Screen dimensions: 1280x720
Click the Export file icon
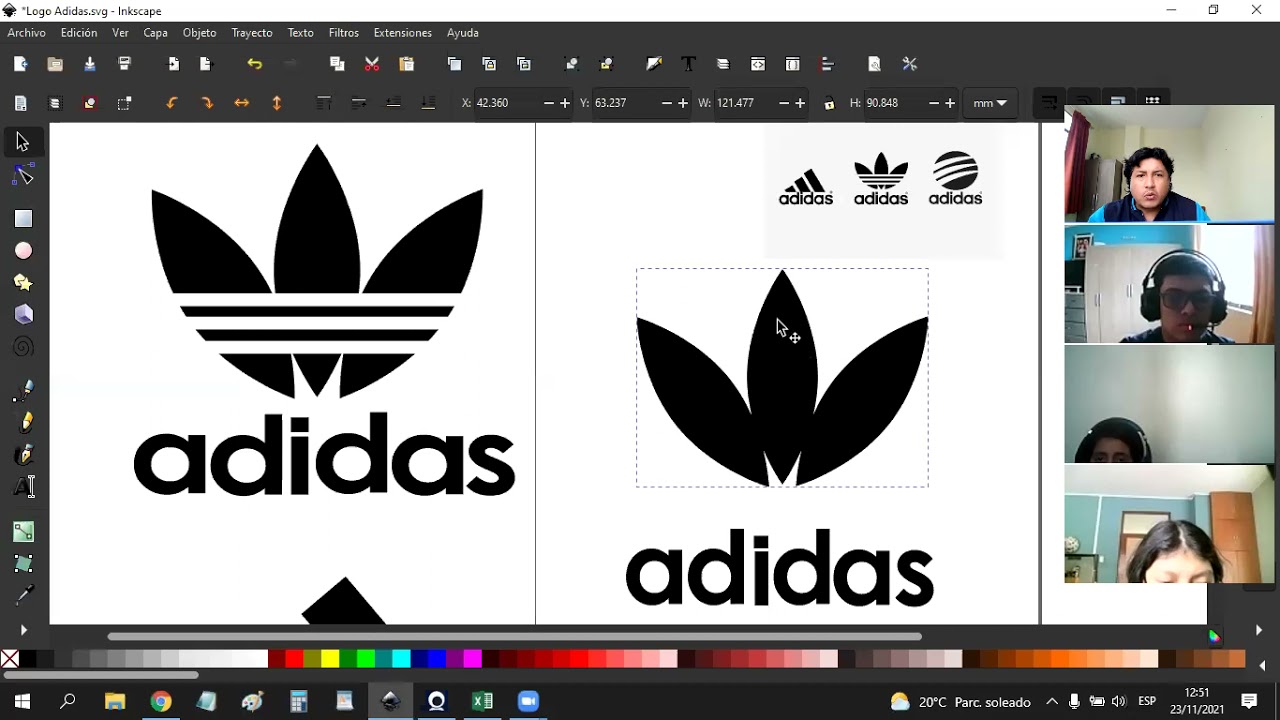coord(207,64)
